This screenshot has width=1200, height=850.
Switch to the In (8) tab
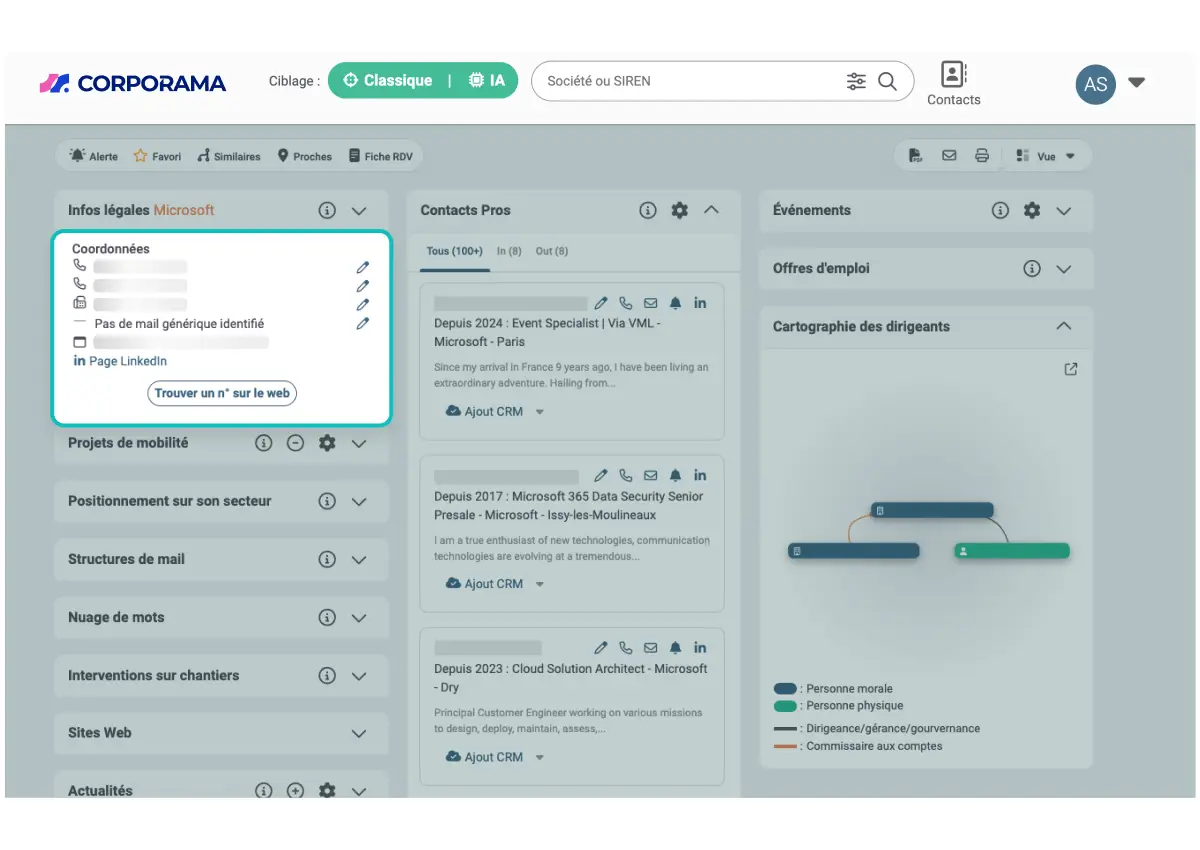pos(509,251)
